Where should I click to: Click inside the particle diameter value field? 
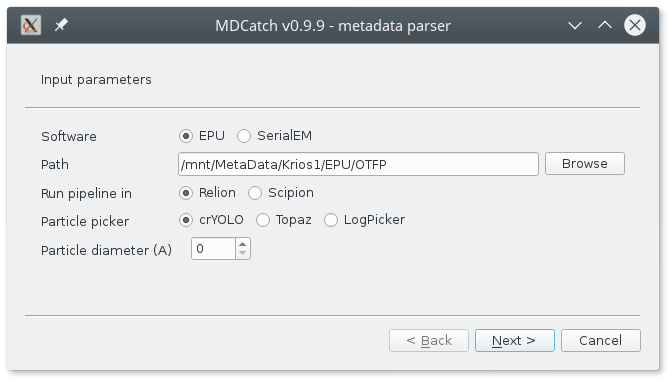(213, 249)
